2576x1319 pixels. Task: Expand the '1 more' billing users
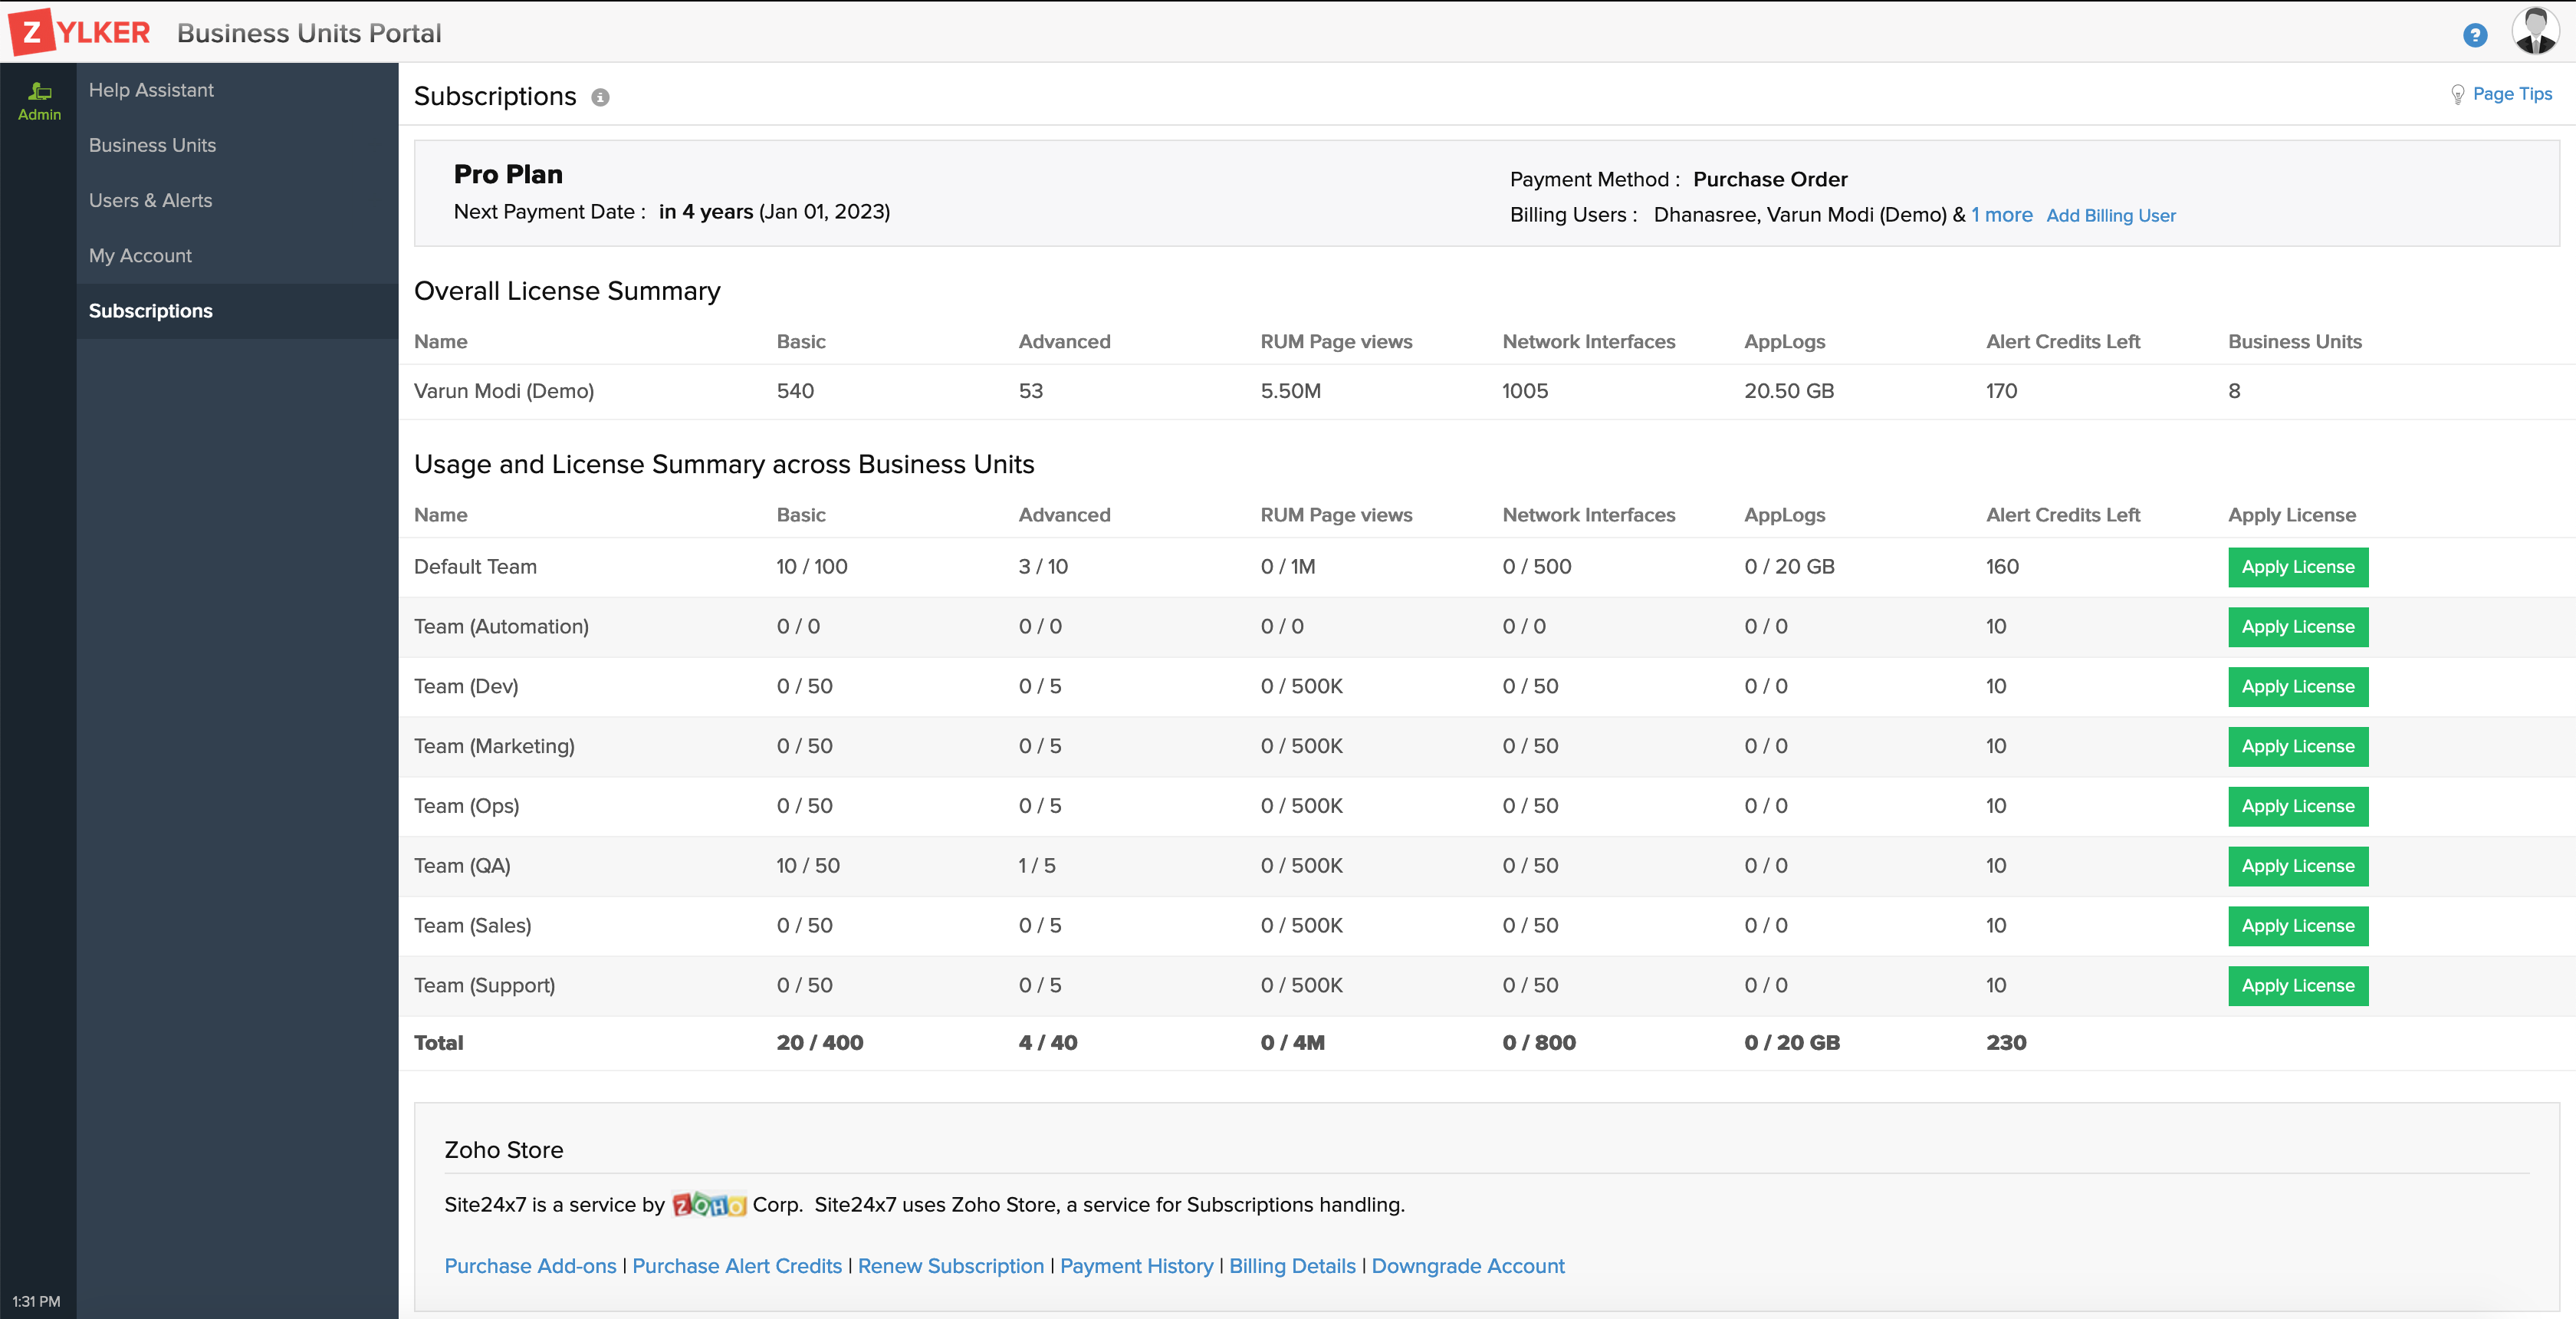2001,215
